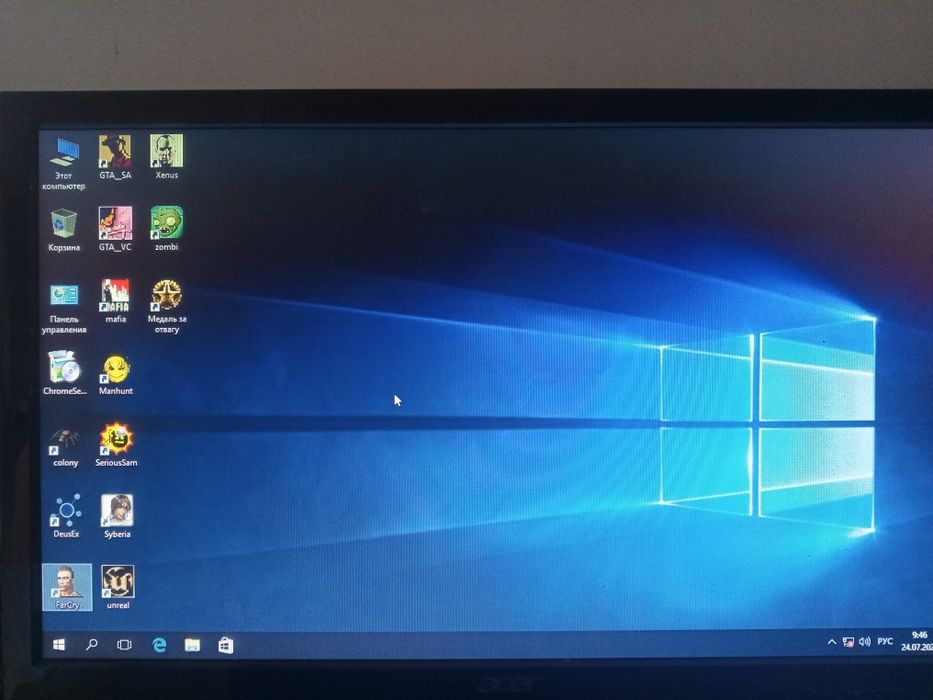
Task: Select the GTA__SA shortcut icon
Action: [x=115, y=157]
